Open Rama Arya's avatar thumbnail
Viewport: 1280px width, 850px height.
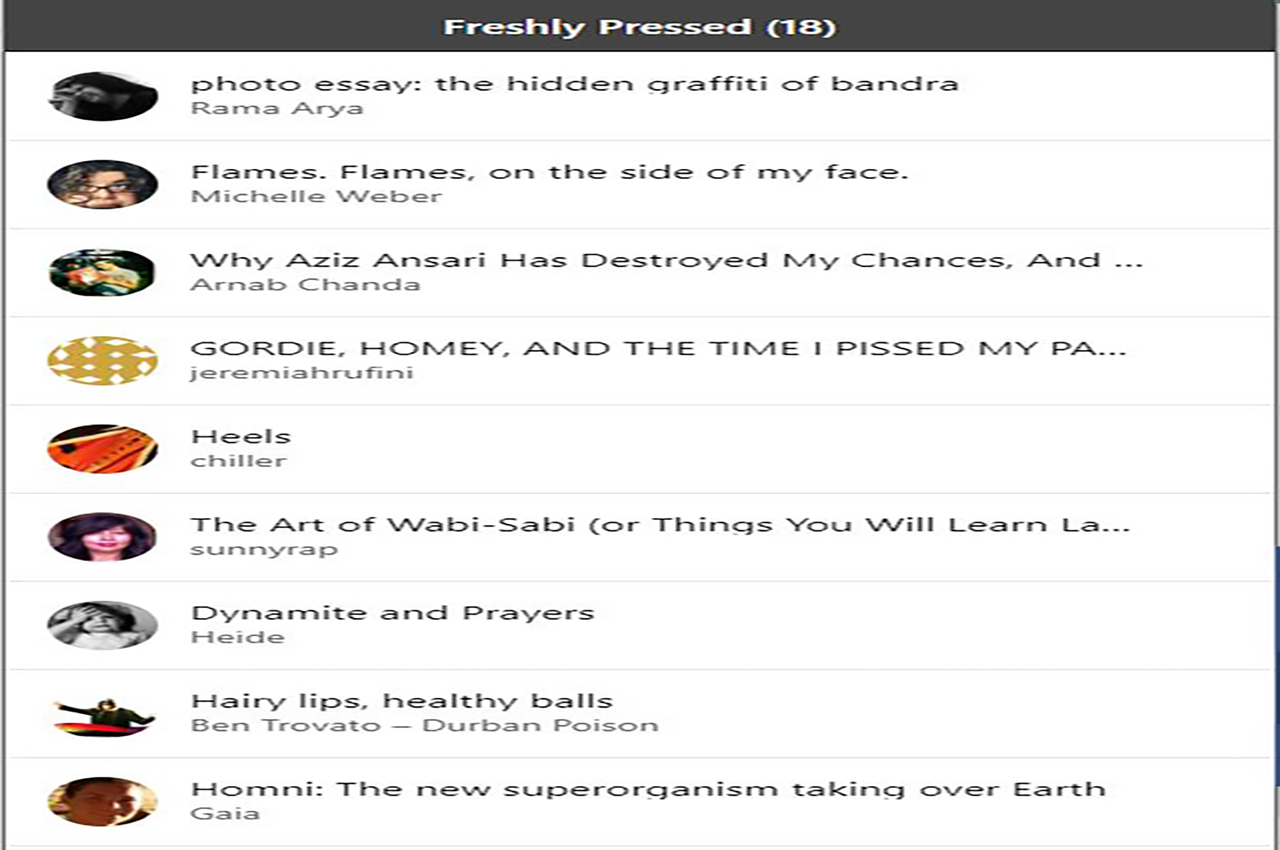[103, 96]
